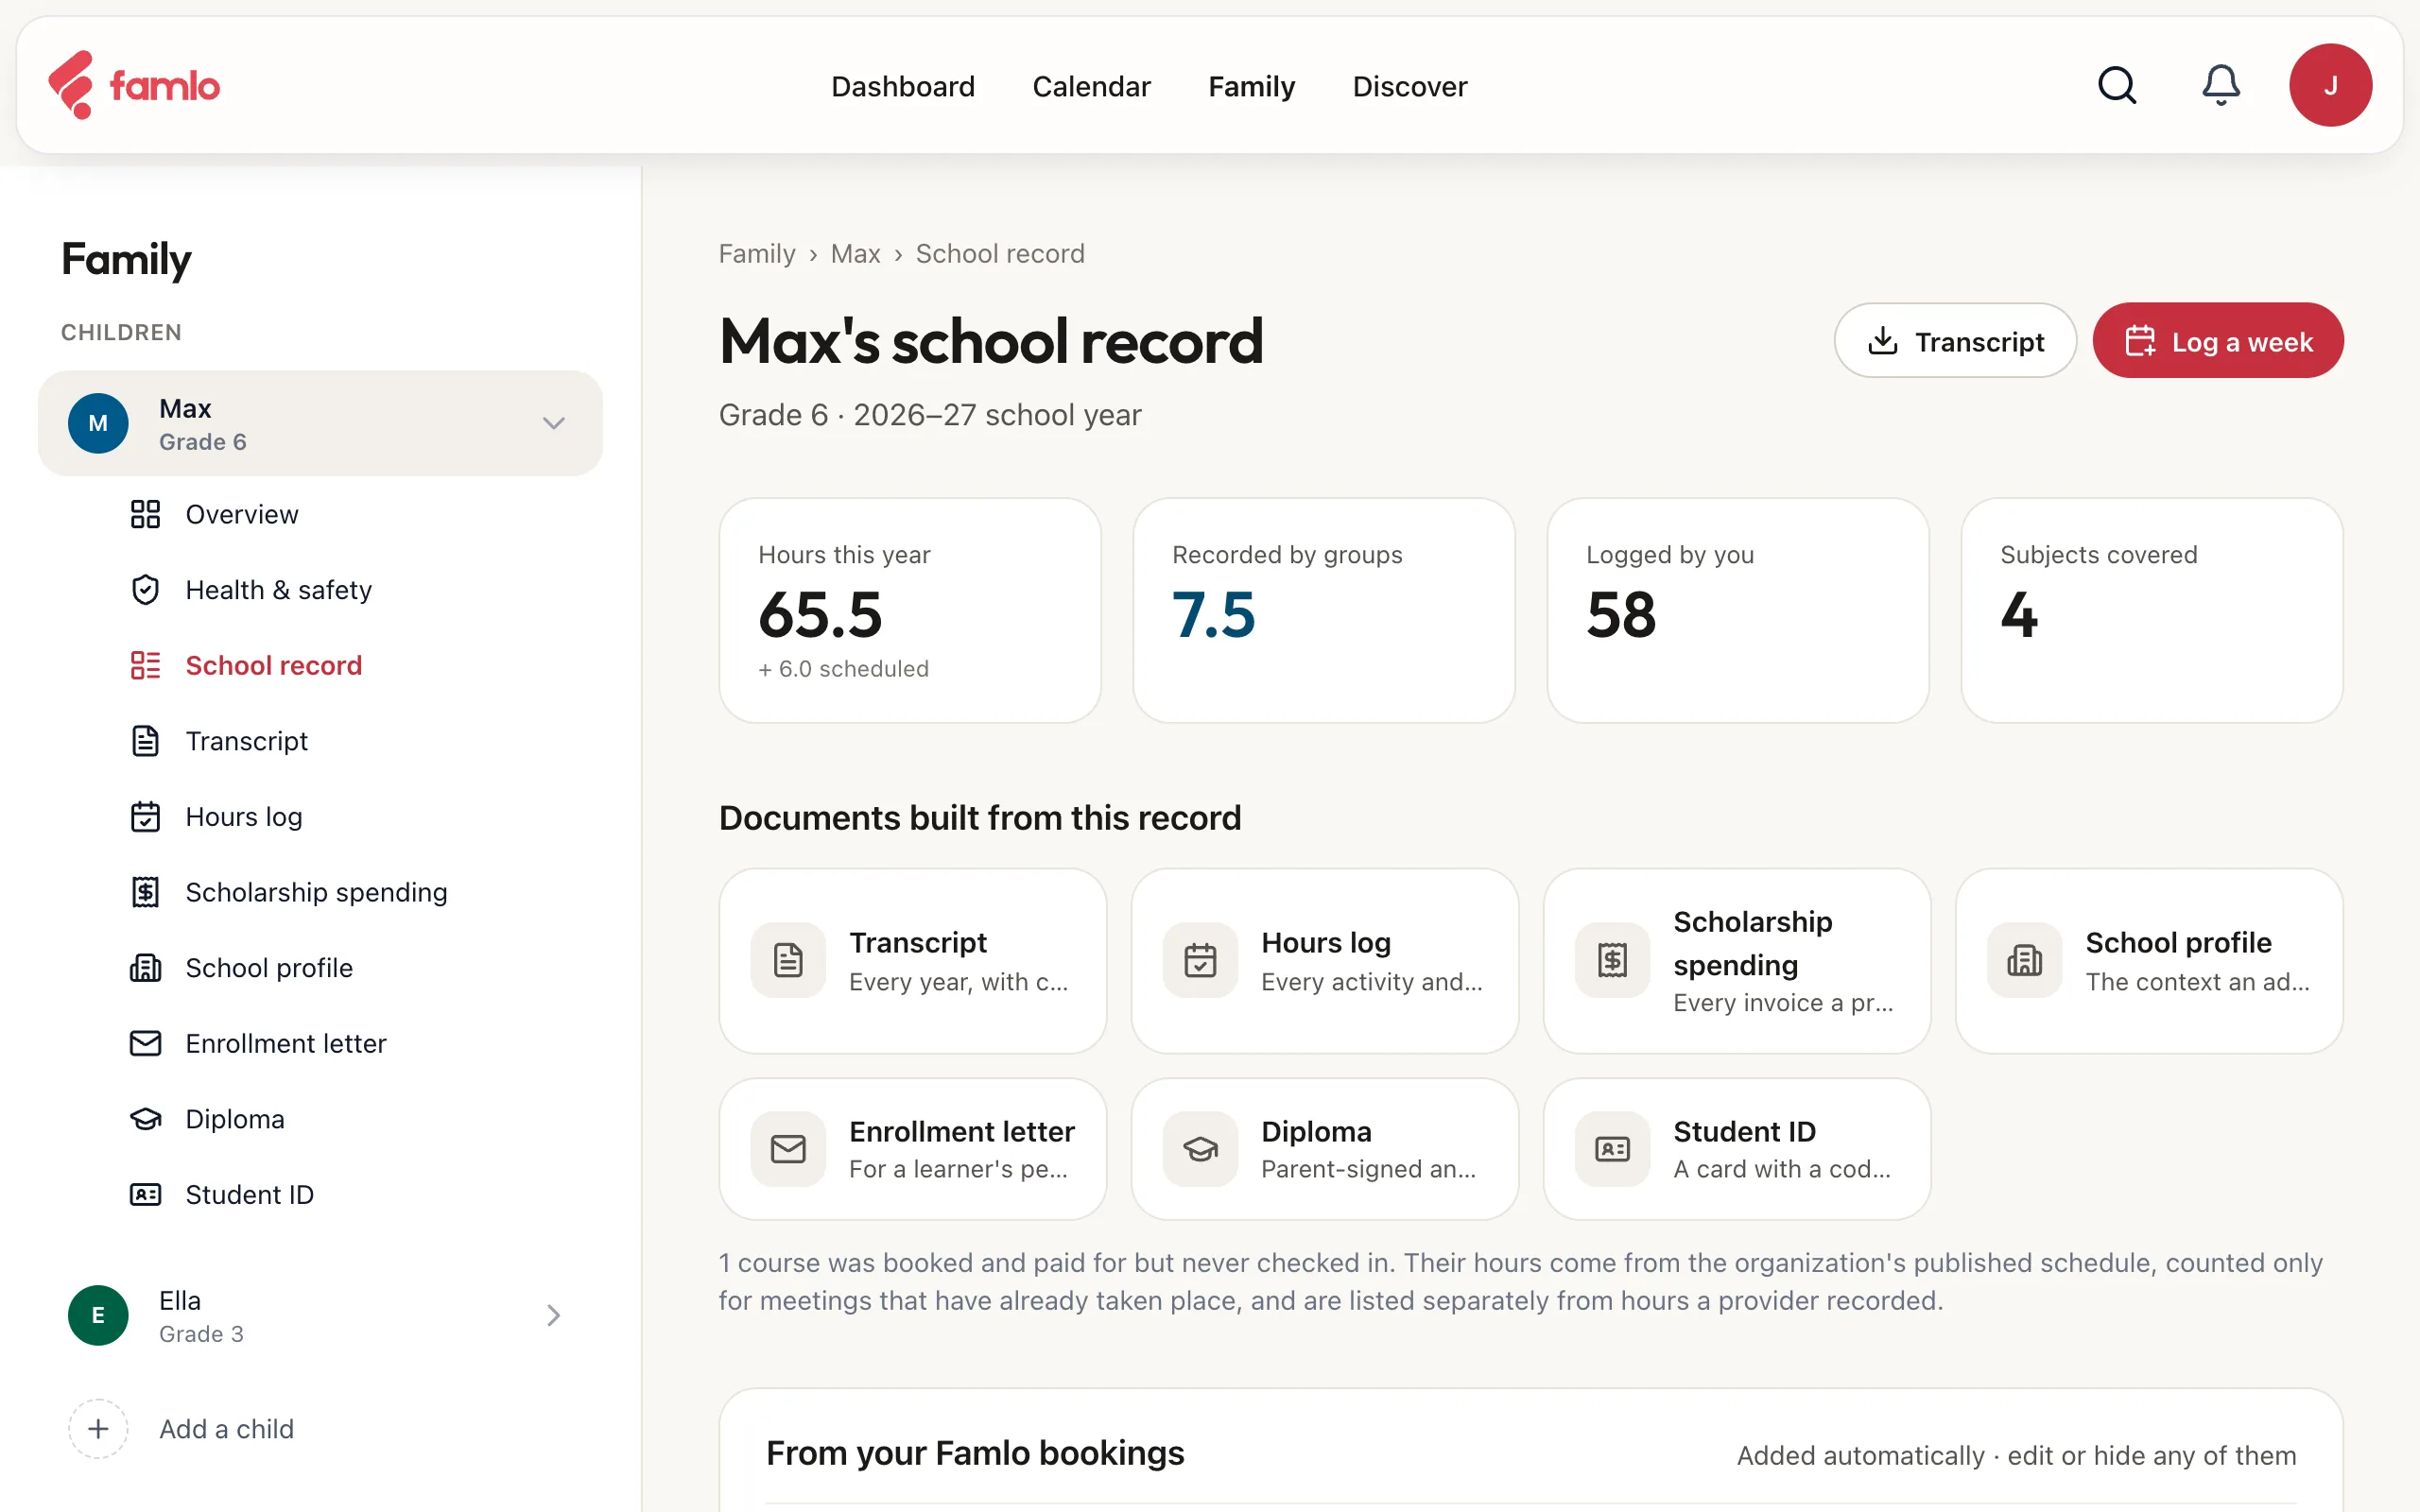Click the plus icon for Add a child
The image size is (2420, 1512).
98,1428
